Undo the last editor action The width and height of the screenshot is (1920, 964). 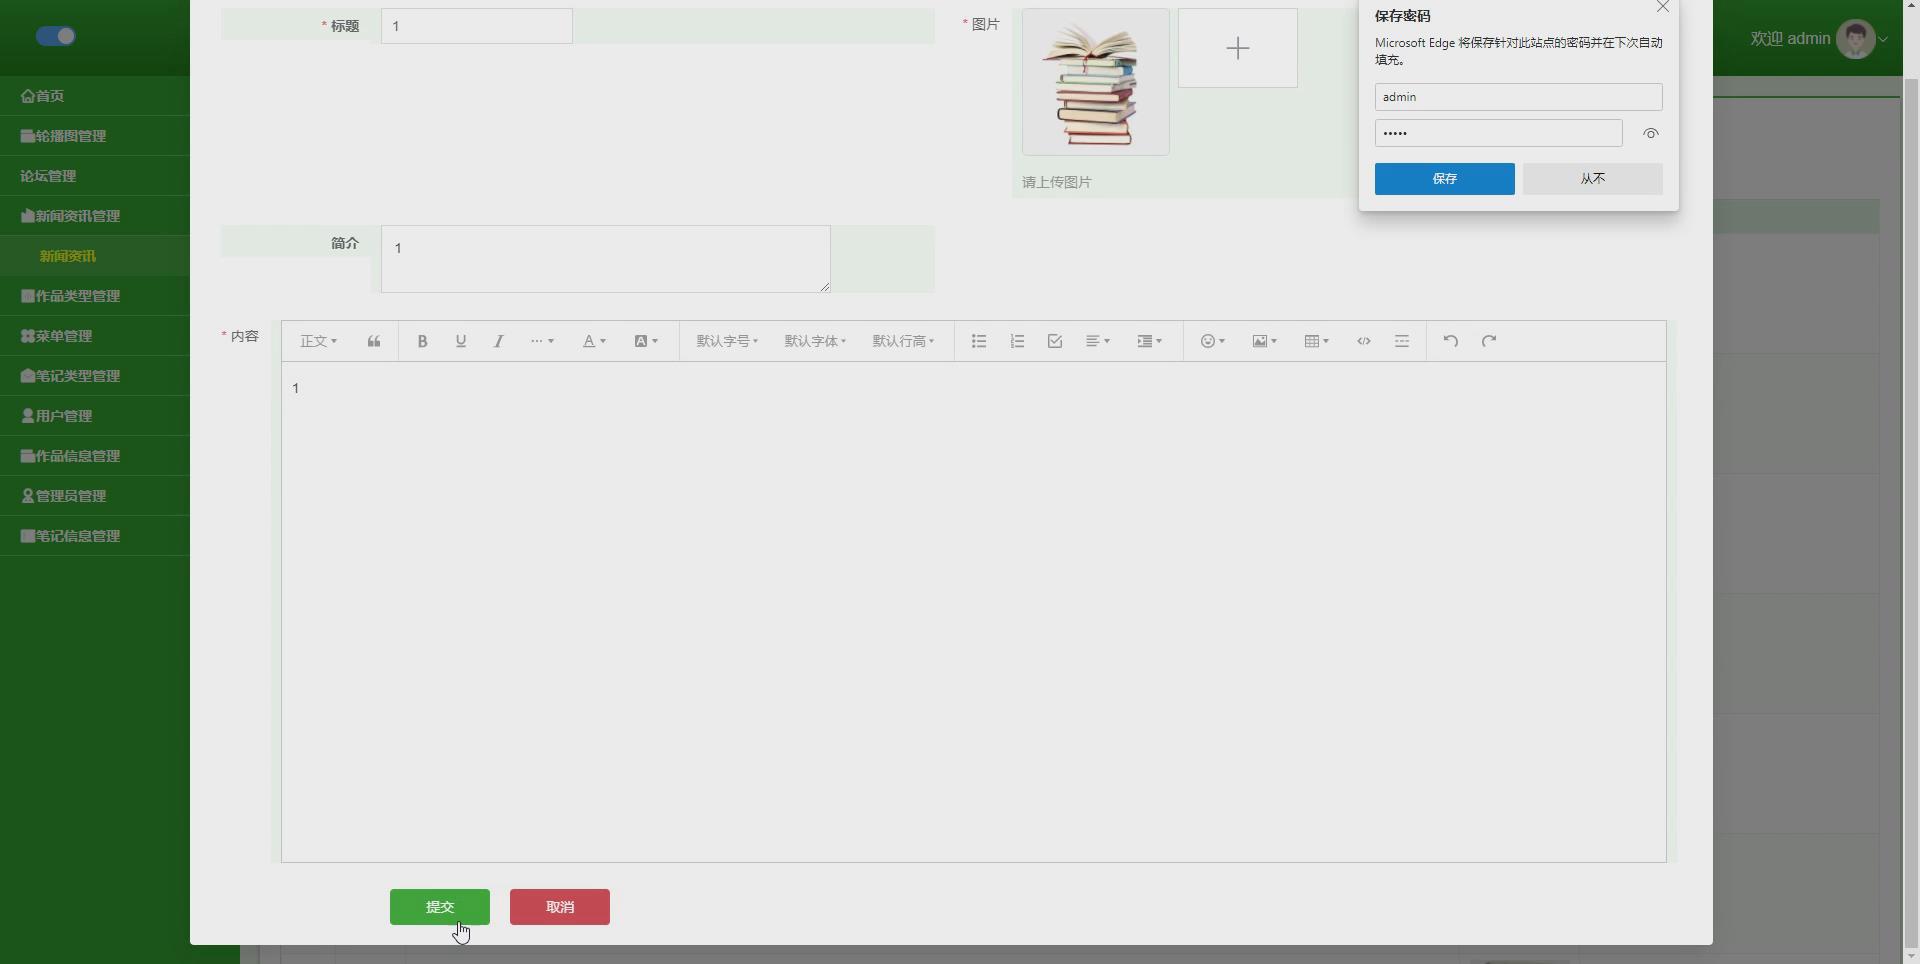point(1451,341)
